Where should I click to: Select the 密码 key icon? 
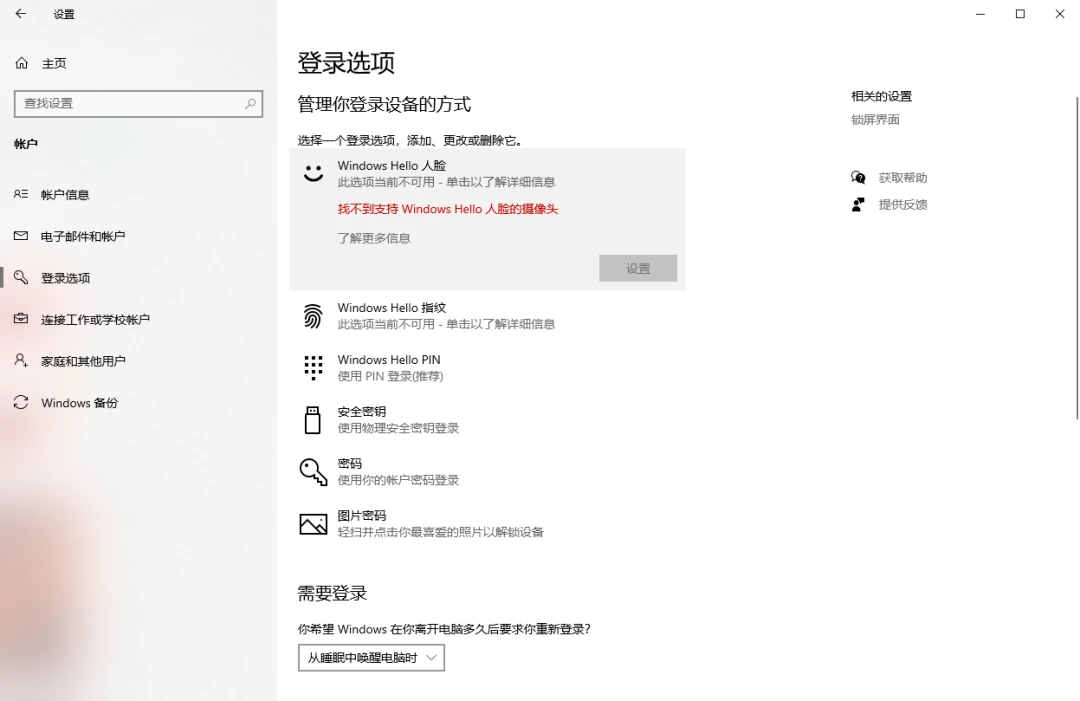[313, 471]
